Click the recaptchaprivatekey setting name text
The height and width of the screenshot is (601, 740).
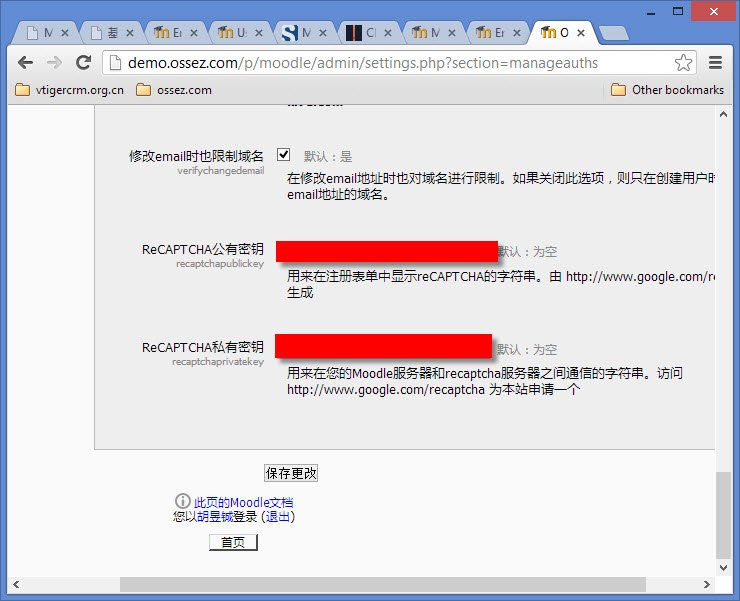coord(218,362)
